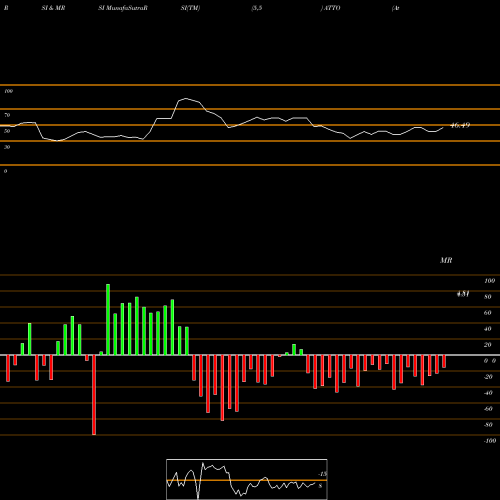Screen dimensions: 500x500
Task: Click the longest red histogram bar
Action: point(94,395)
